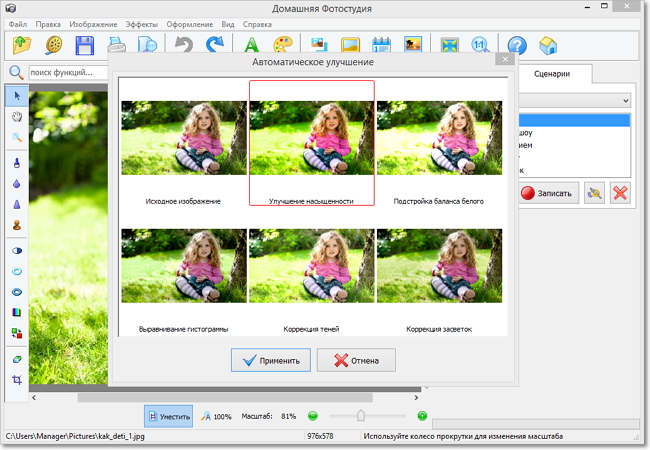Select the blur drop tool
Viewport: 650px width, 450px height.
click(17, 184)
